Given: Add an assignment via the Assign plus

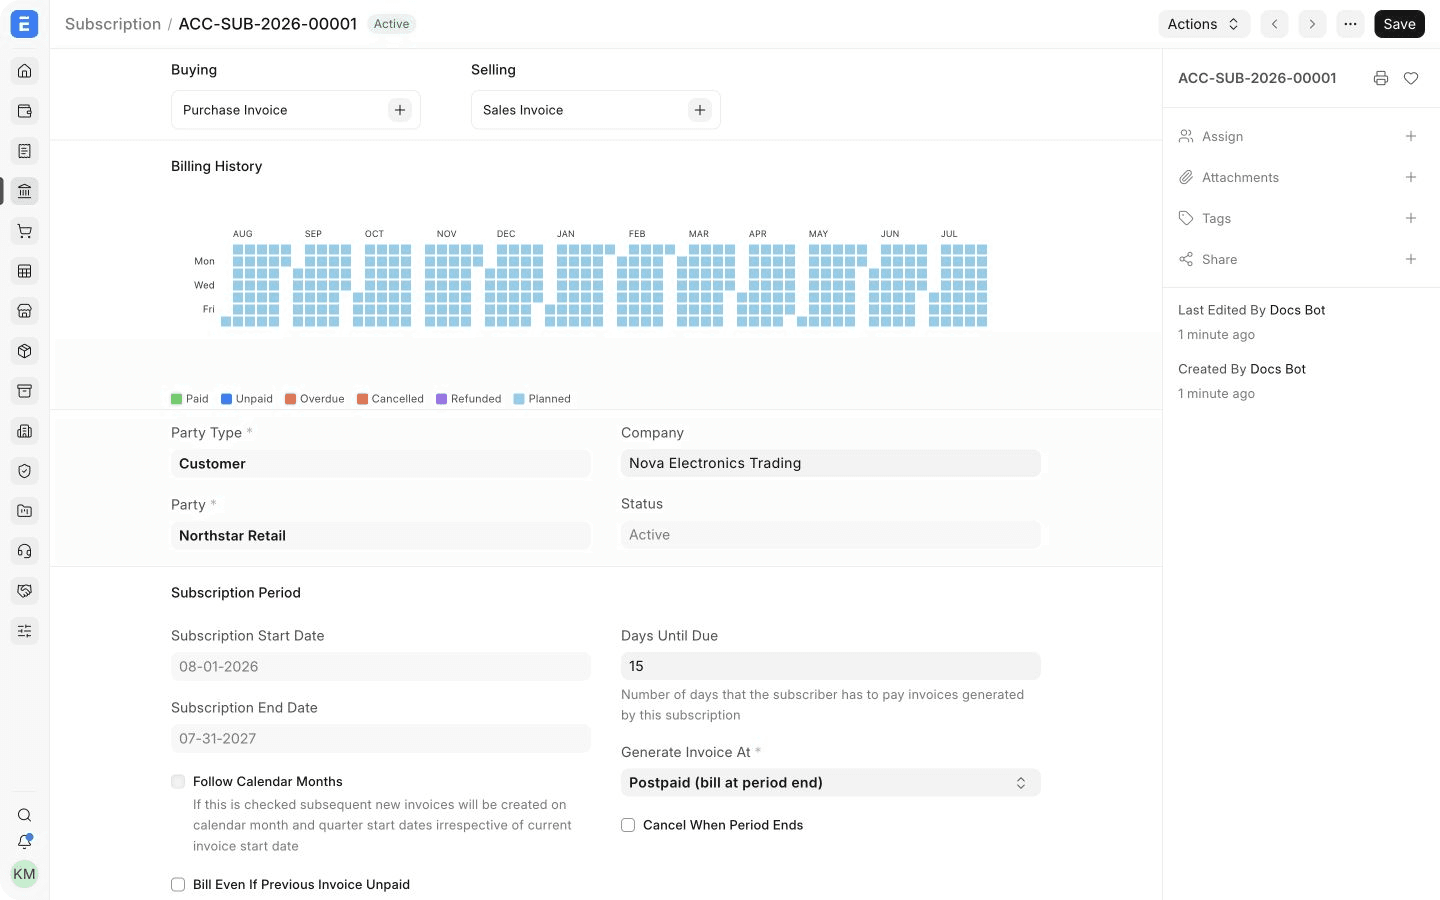Looking at the screenshot, I should tap(1411, 137).
